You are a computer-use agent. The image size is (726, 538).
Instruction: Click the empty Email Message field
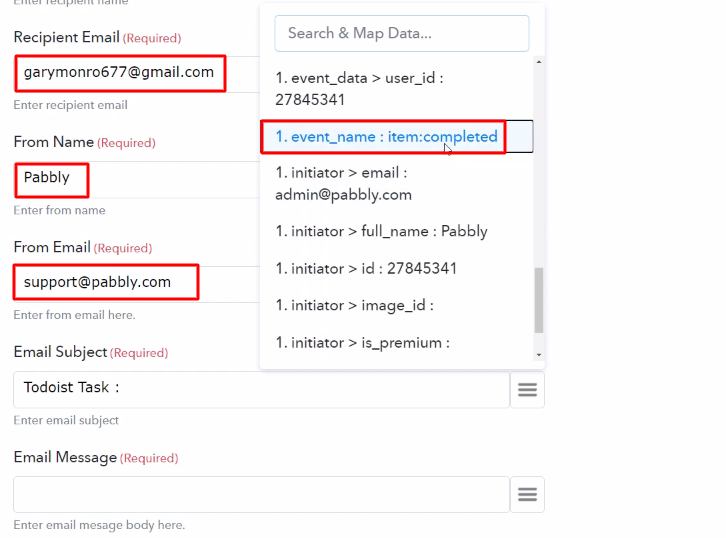click(x=261, y=494)
